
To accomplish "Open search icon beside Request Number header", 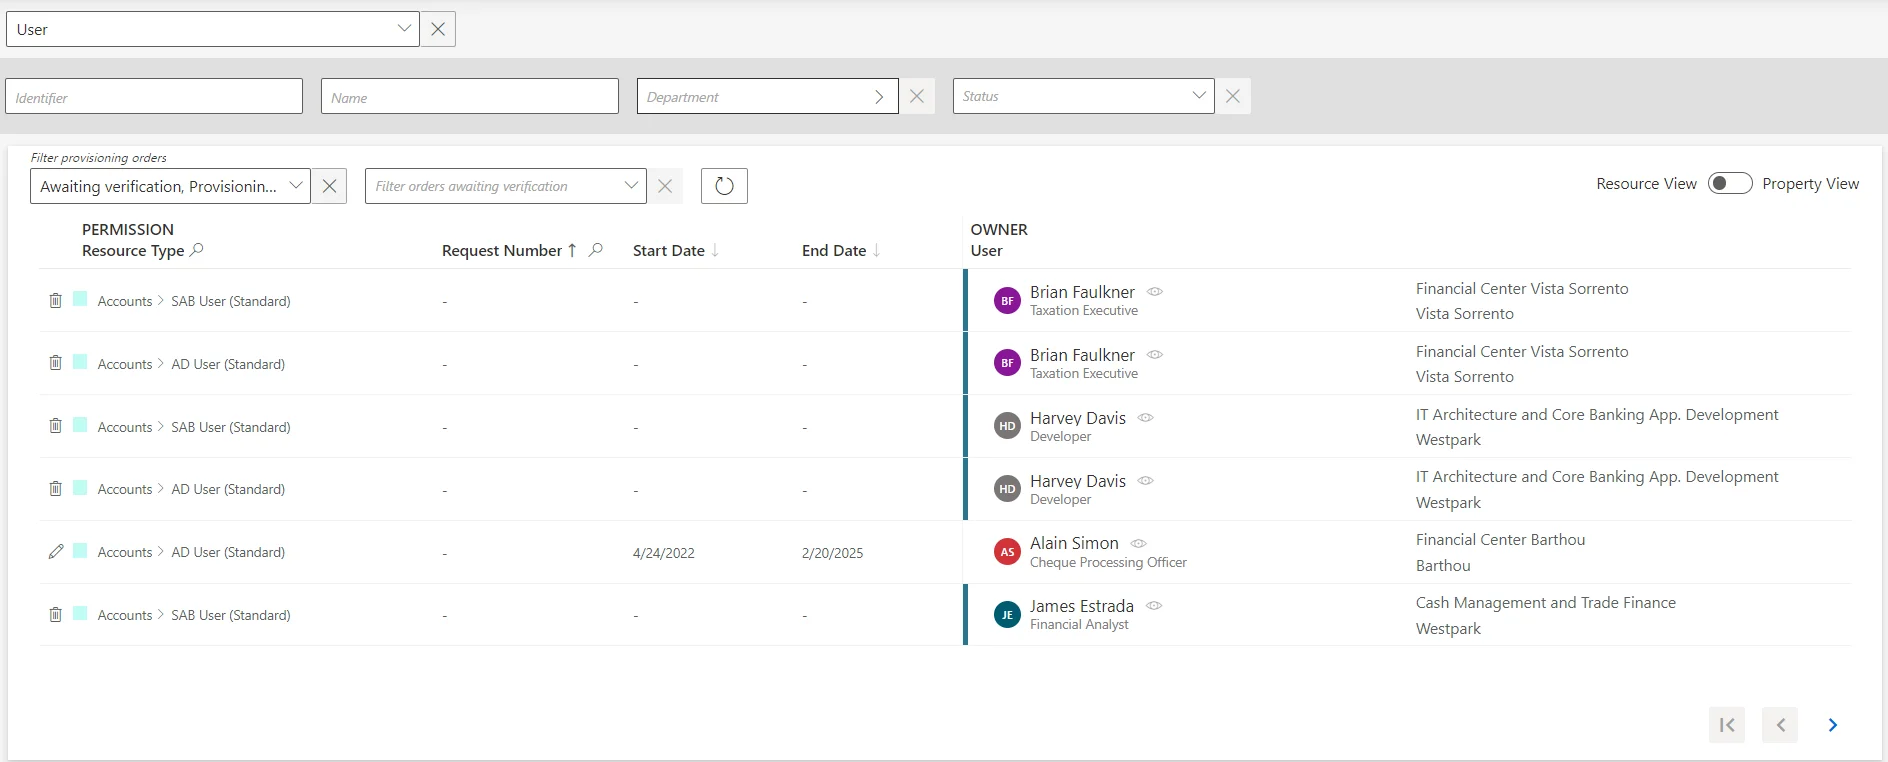I will [x=596, y=250].
